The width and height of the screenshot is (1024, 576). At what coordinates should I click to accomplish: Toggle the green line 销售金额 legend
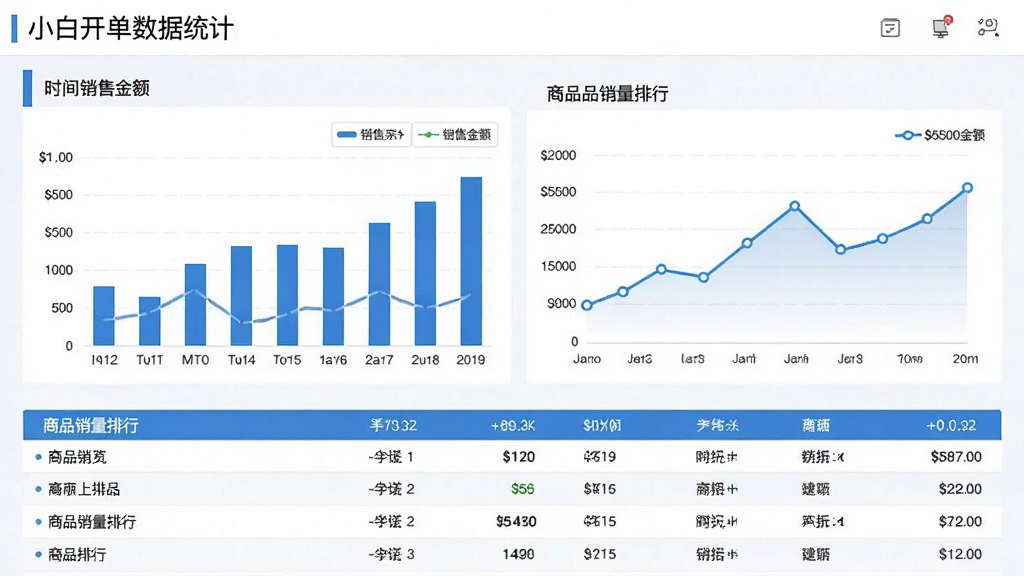pyautogui.click(x=455, y=135)
